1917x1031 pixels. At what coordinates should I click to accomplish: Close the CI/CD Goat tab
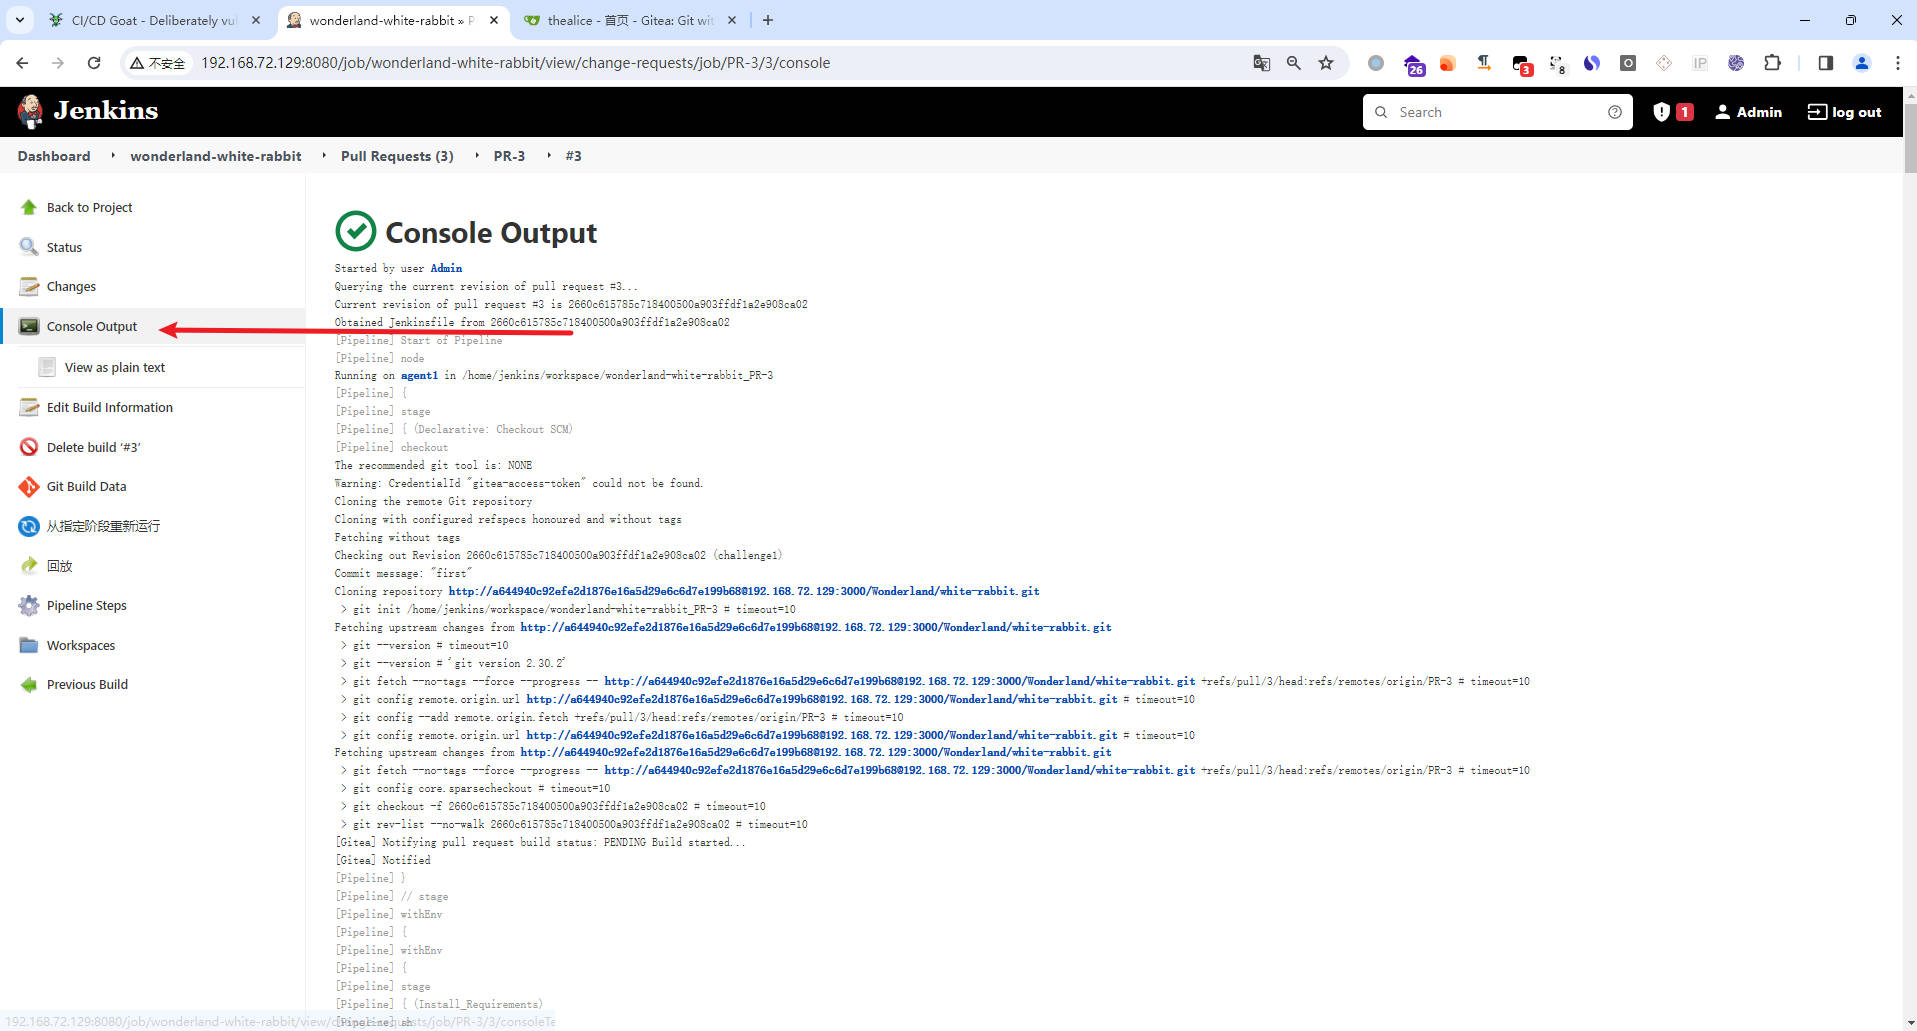pos(256,20)
